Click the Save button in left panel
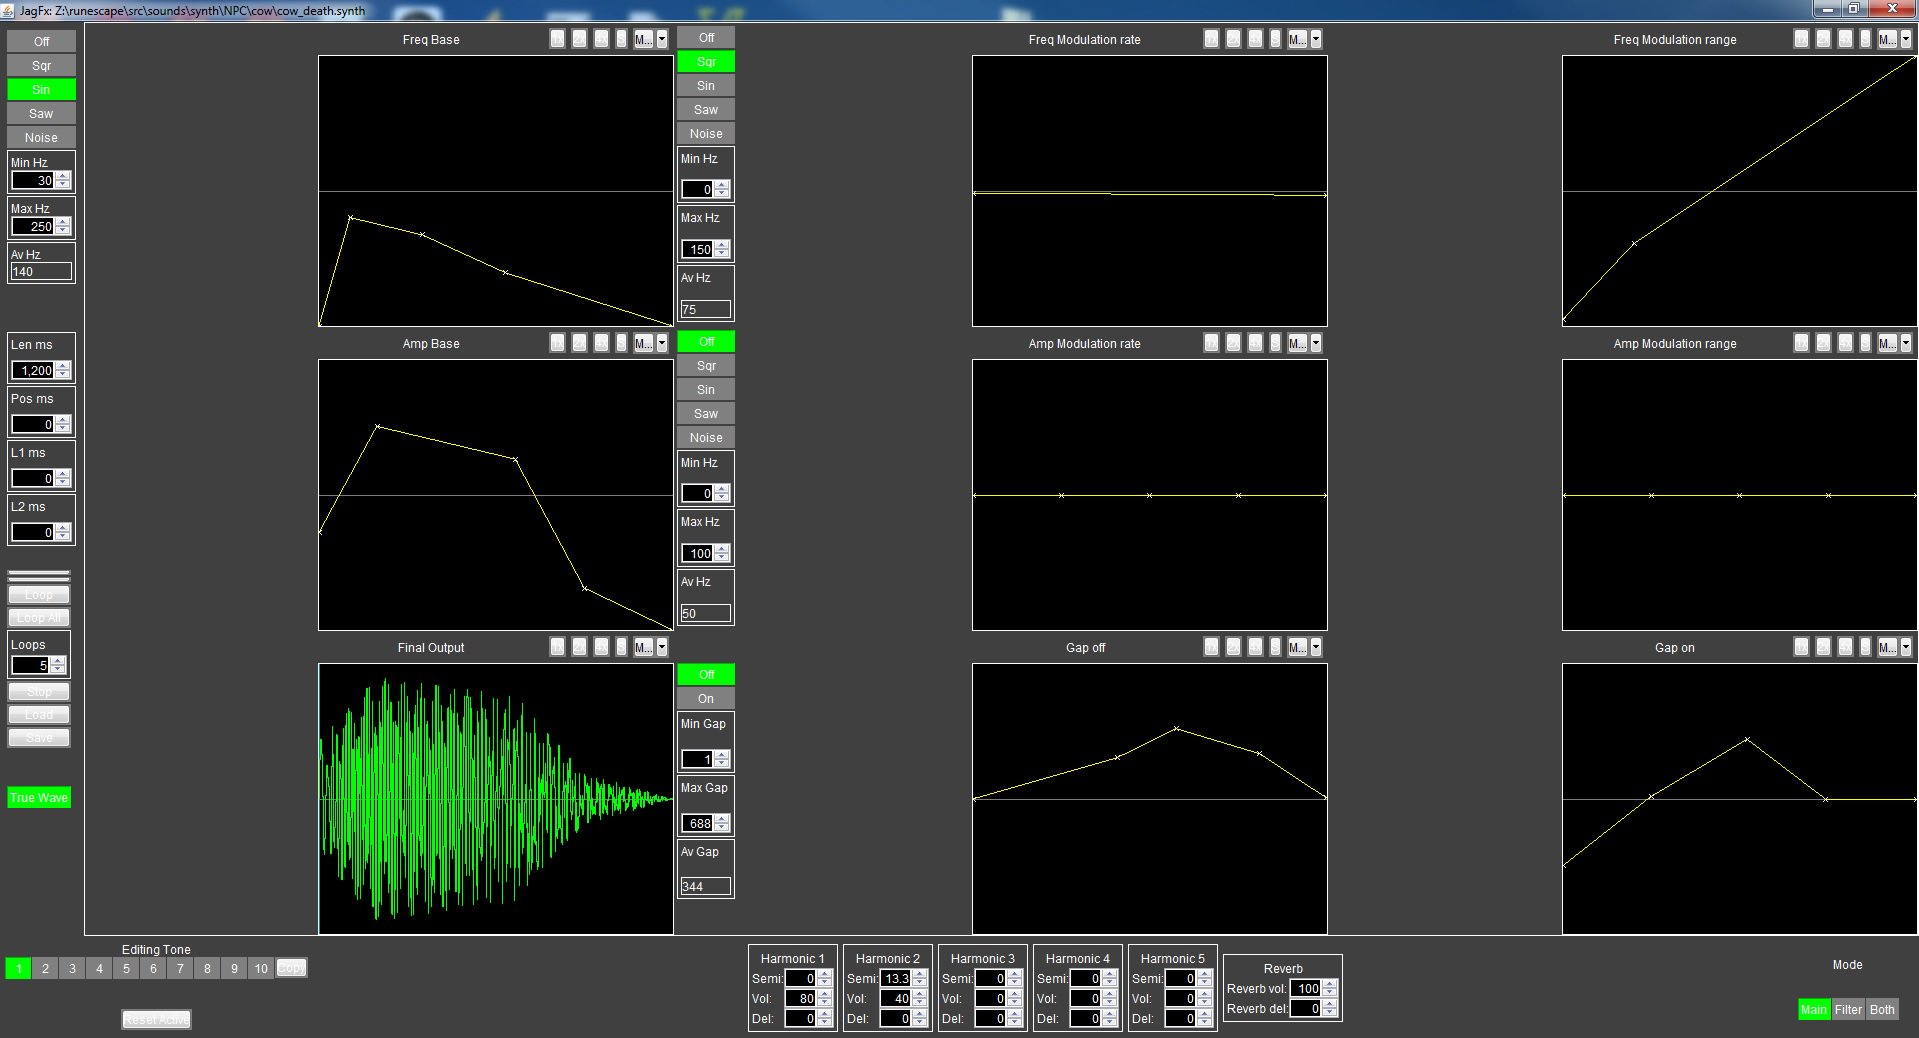Screen dimensions: 1919x1038 [x=39, y=738]
